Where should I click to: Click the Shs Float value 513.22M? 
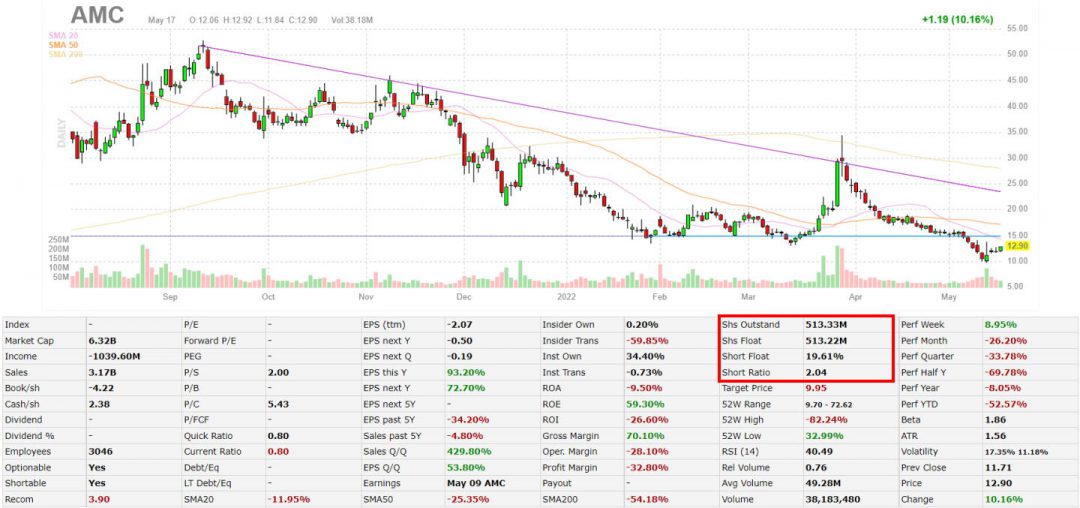point(825,341)
